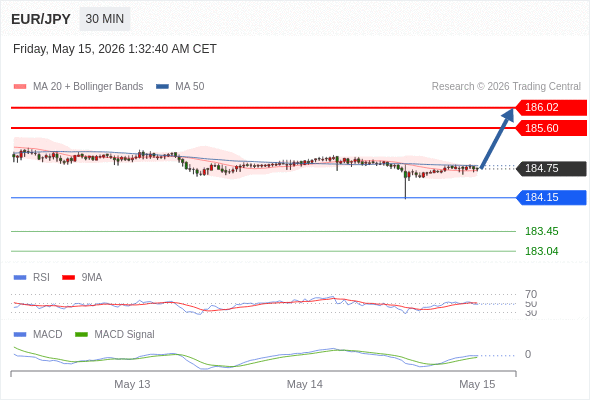Click the EUR/JPY symbol title
The image size is (590, 400).
[x=41, y=19]
